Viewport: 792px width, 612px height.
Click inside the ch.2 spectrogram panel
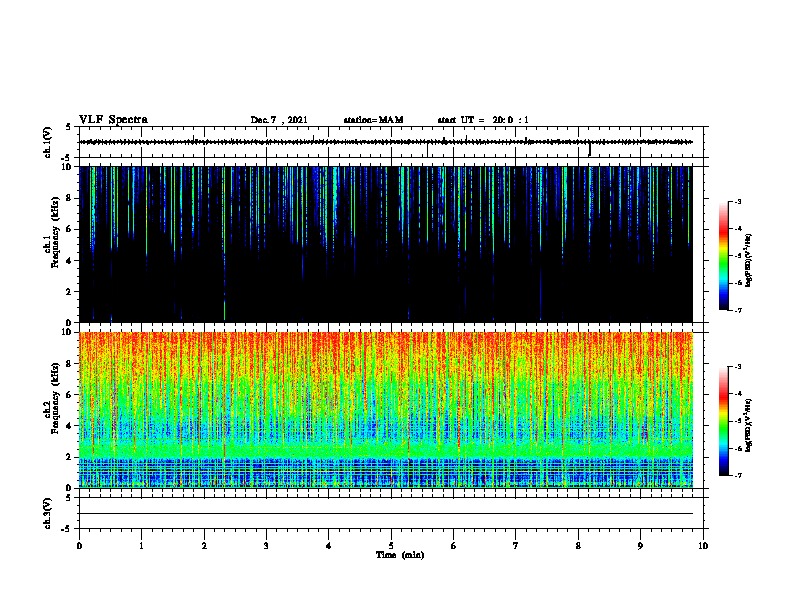pyautogui.click(x=386, y=410)
